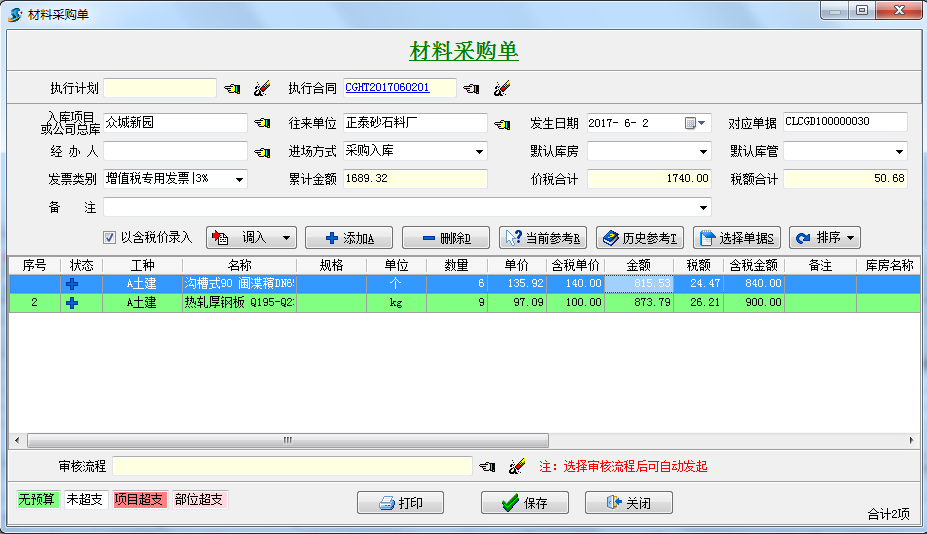Click the lookup hand icon beside 往来单位

[502, 124]
